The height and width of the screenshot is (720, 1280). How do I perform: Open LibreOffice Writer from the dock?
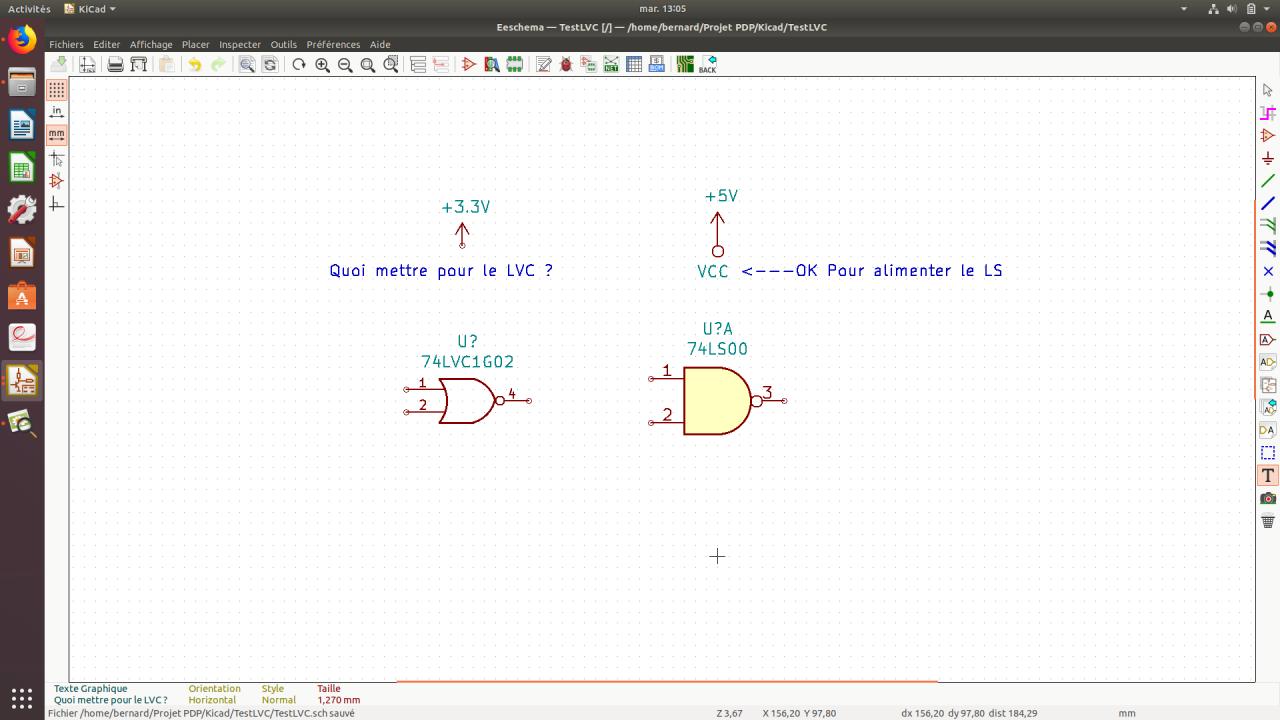[22, 125]
